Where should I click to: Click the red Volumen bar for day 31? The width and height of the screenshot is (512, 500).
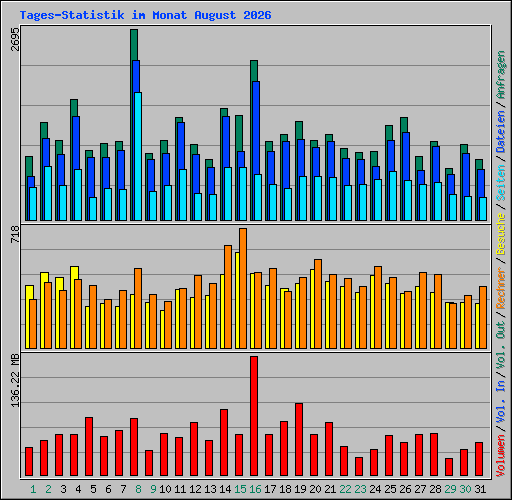(479, 459)
